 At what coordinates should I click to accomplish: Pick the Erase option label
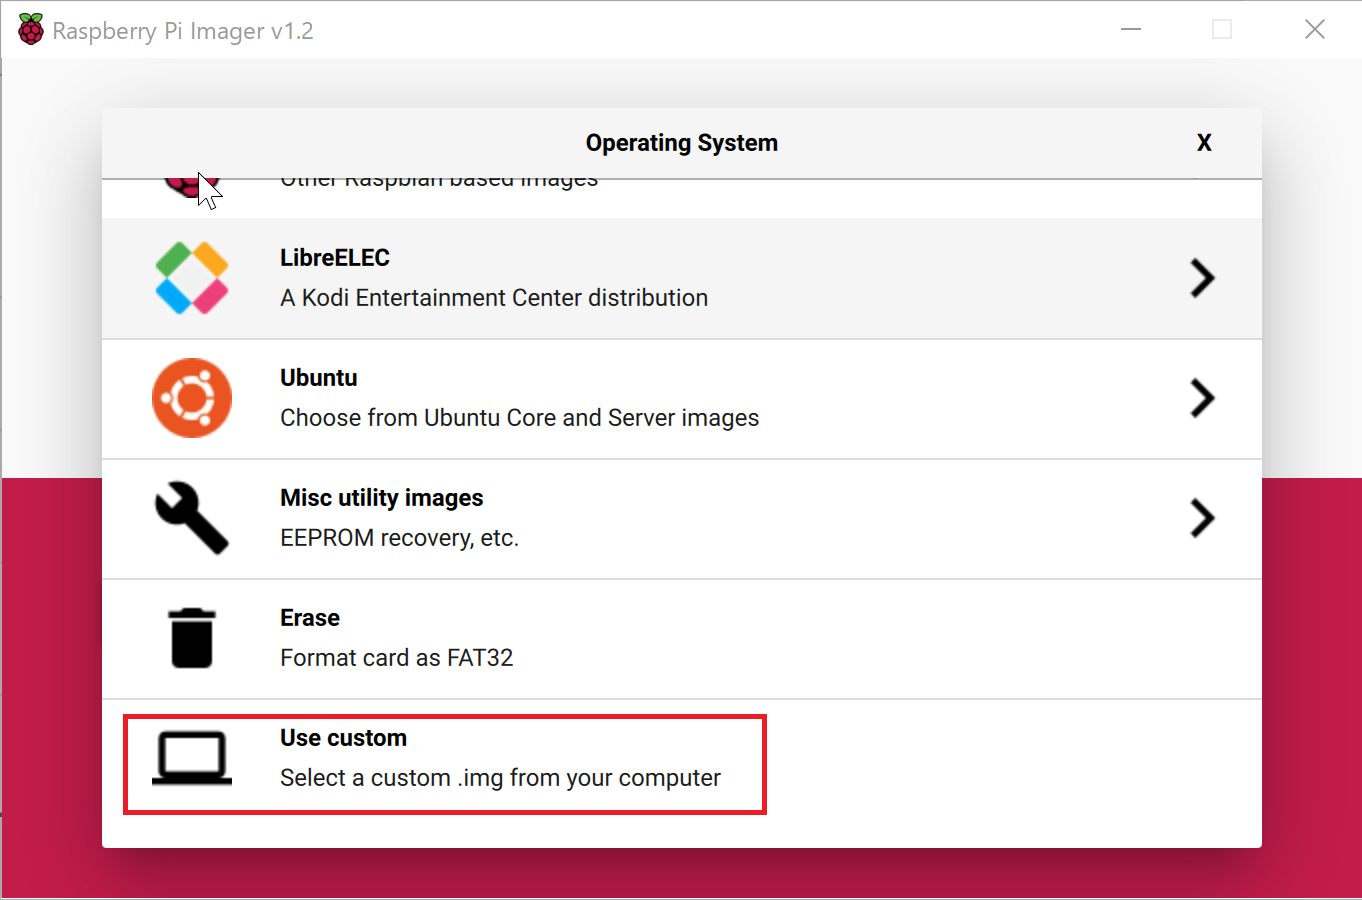[310, 618]
